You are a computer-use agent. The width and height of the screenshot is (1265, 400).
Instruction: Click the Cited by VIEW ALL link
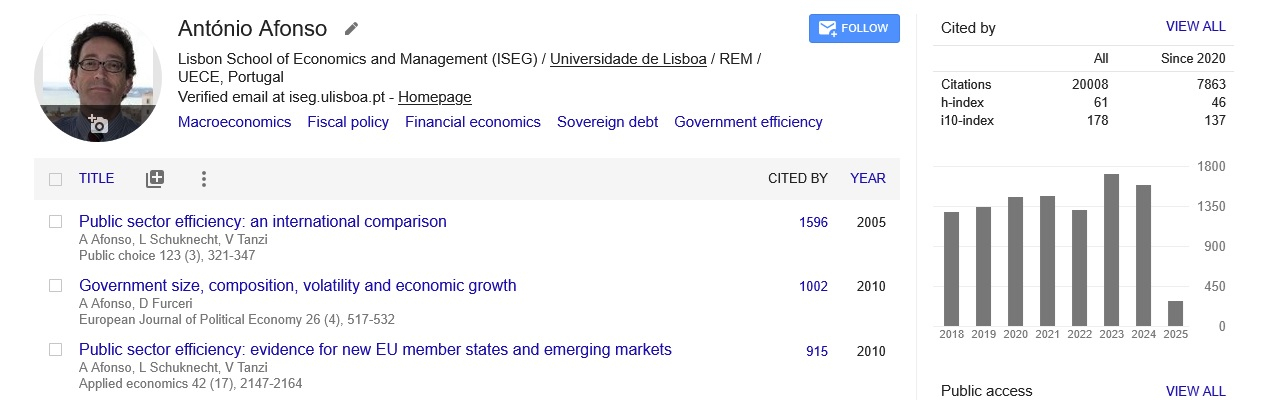(x=1195, y=27)
